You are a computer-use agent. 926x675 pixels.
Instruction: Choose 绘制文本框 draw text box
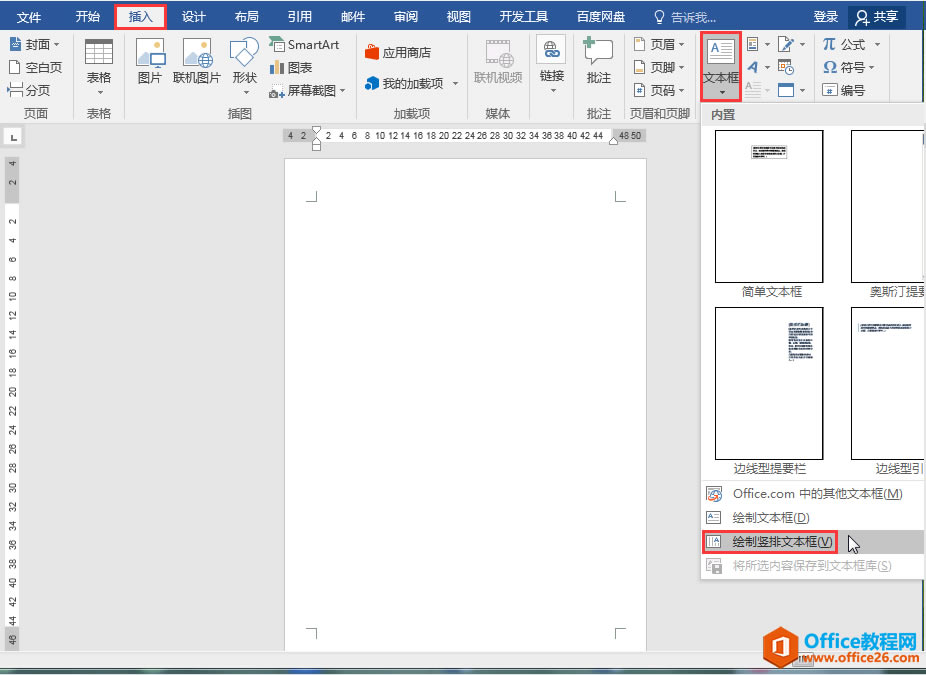pos(813,518)
